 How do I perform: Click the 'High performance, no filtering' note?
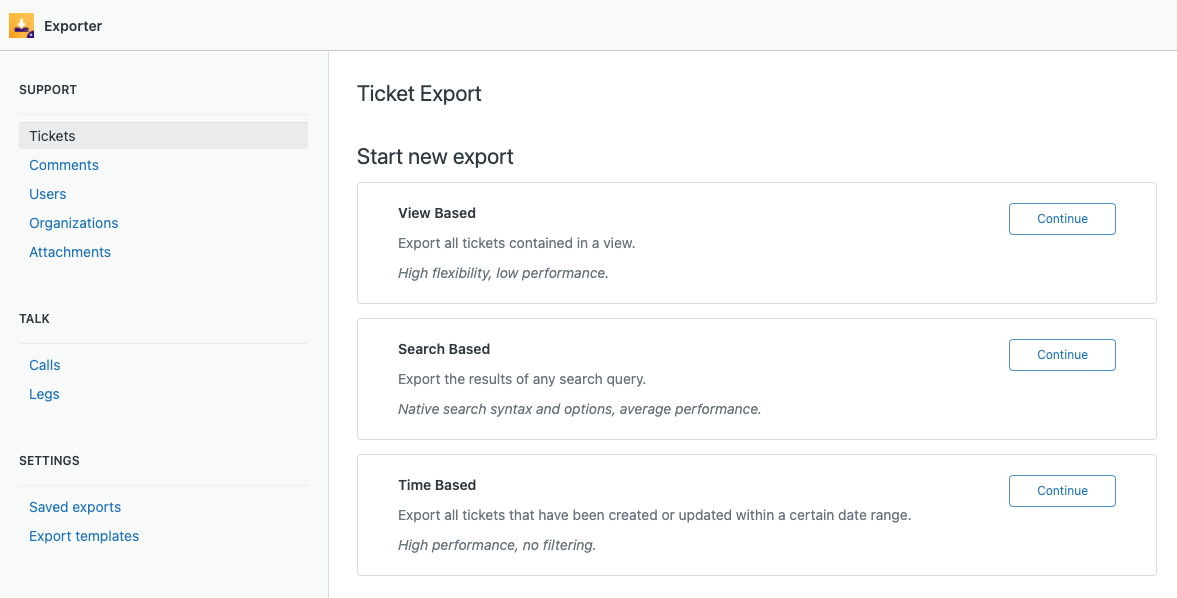coord(497,545)
